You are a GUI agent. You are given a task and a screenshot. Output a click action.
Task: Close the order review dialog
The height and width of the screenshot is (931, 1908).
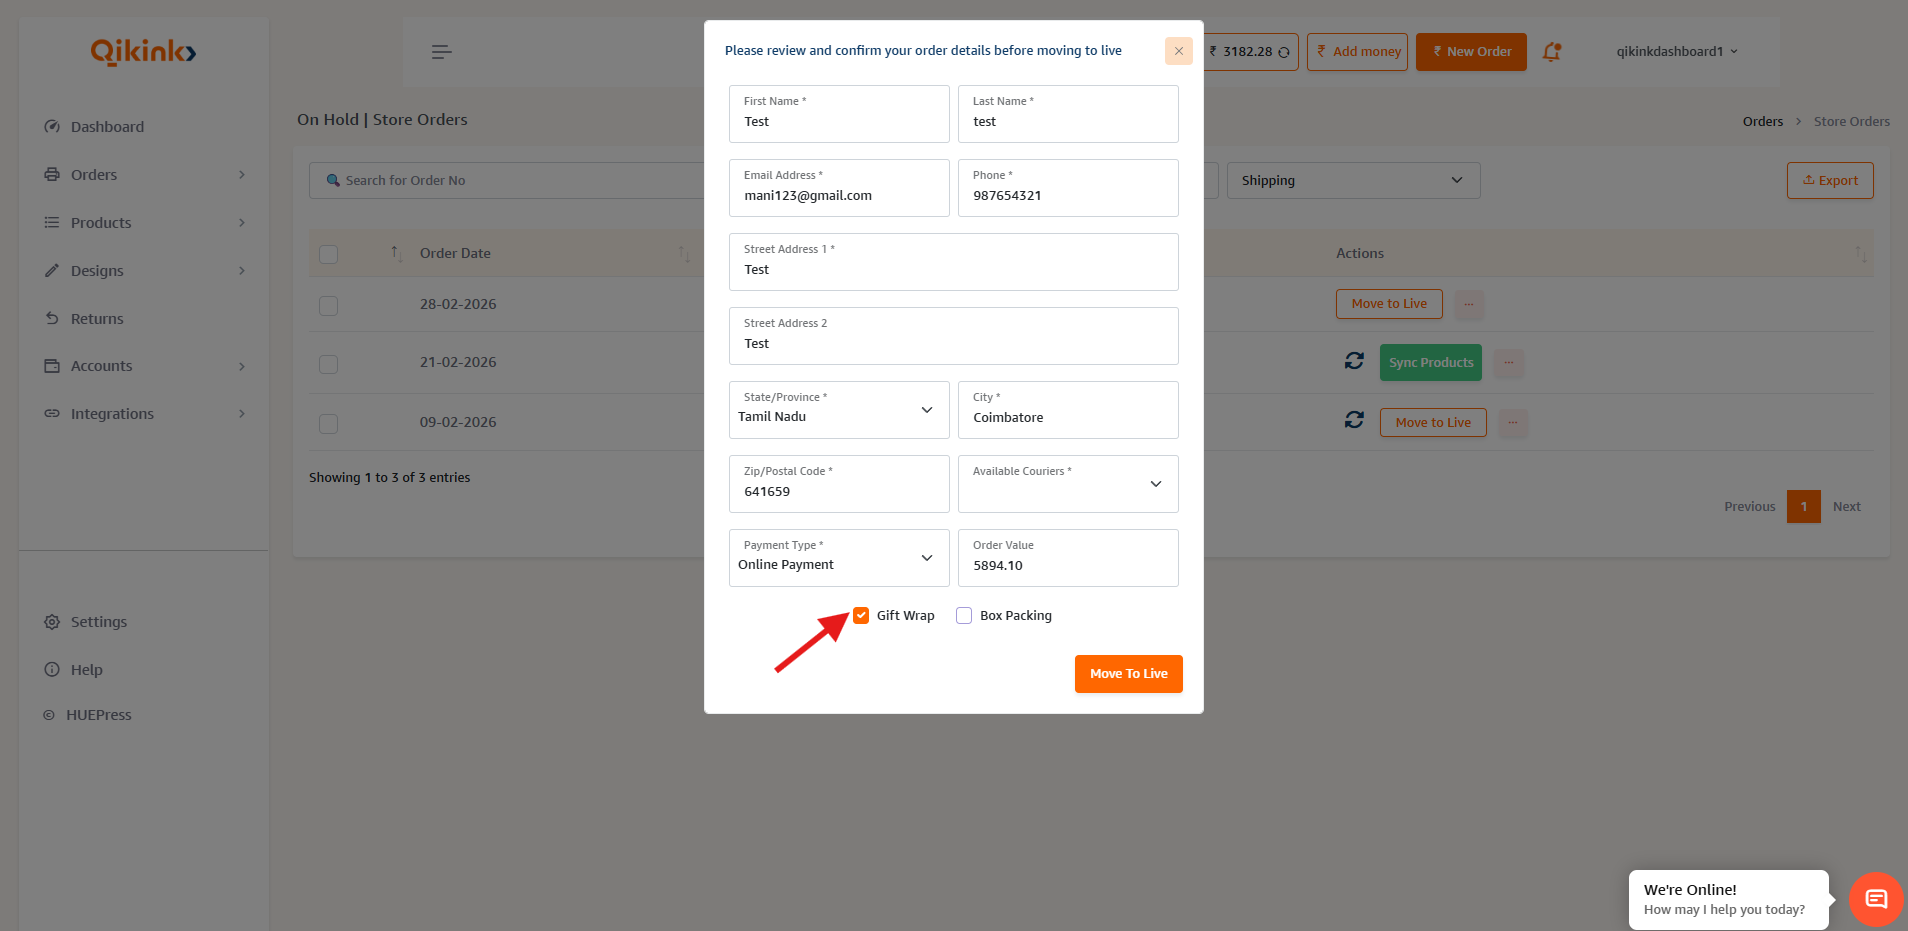[x=1178, y=51]
